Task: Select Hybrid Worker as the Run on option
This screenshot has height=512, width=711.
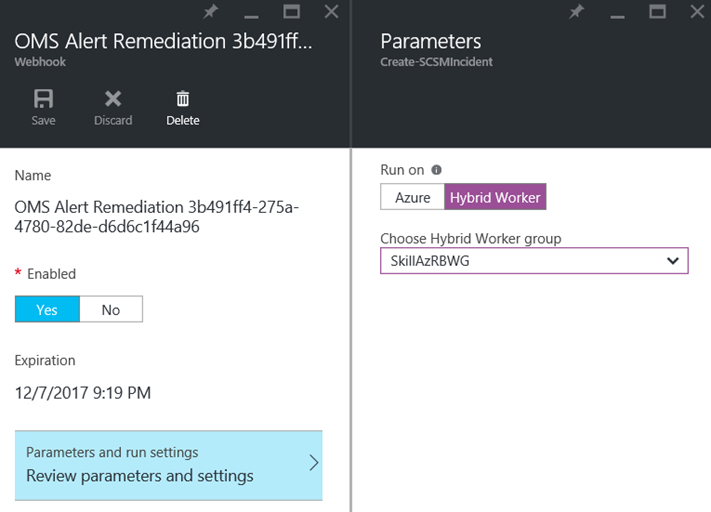Action: (495, 197)
